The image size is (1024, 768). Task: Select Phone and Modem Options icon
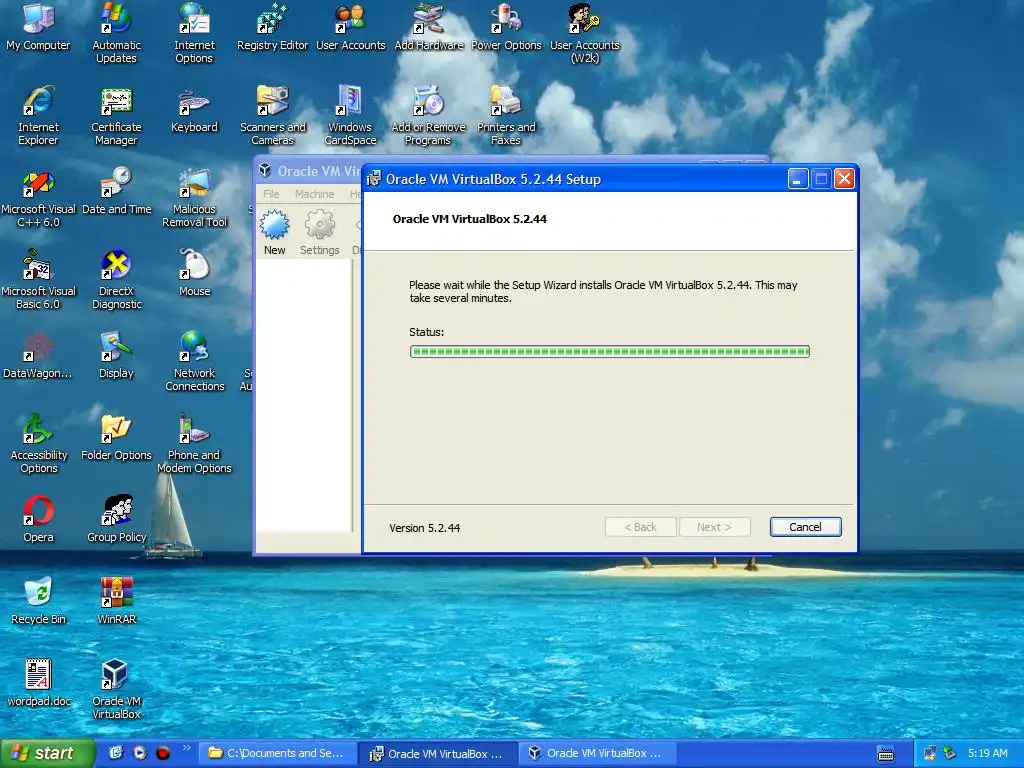[x=194, y=443]
